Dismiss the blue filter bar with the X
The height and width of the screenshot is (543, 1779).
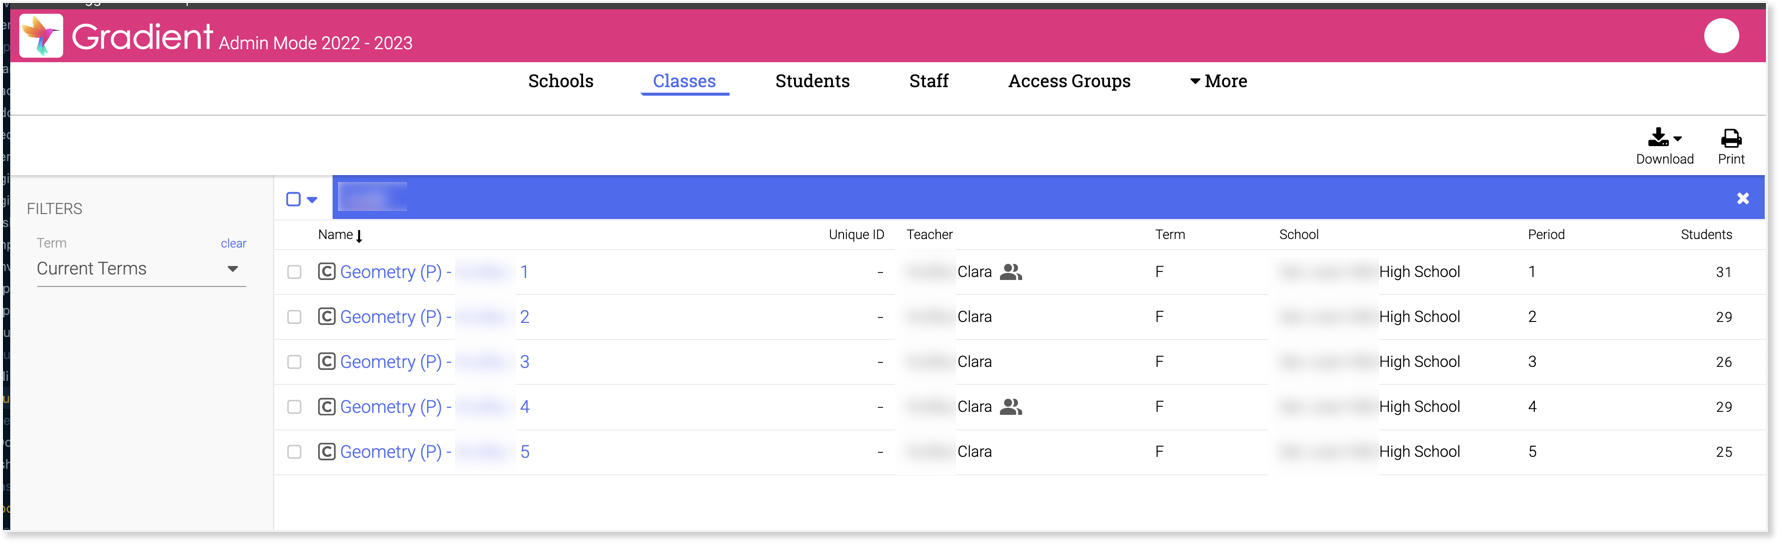(1743, 199)
